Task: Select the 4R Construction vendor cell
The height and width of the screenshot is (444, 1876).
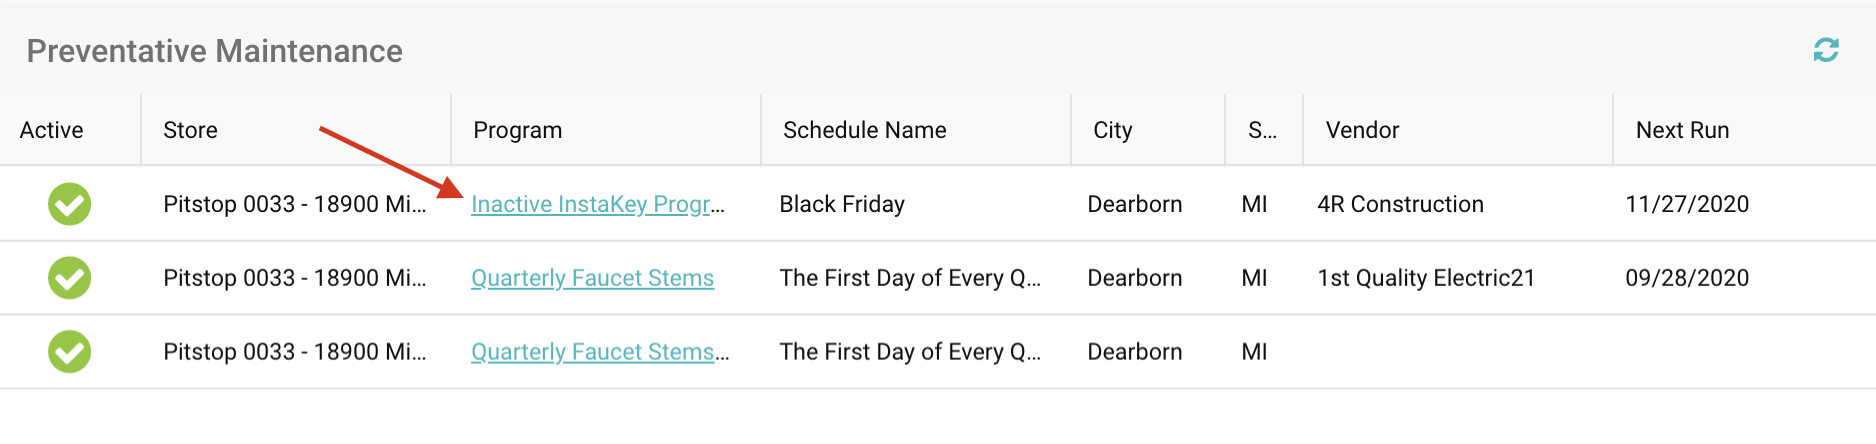Action: 1400,204
